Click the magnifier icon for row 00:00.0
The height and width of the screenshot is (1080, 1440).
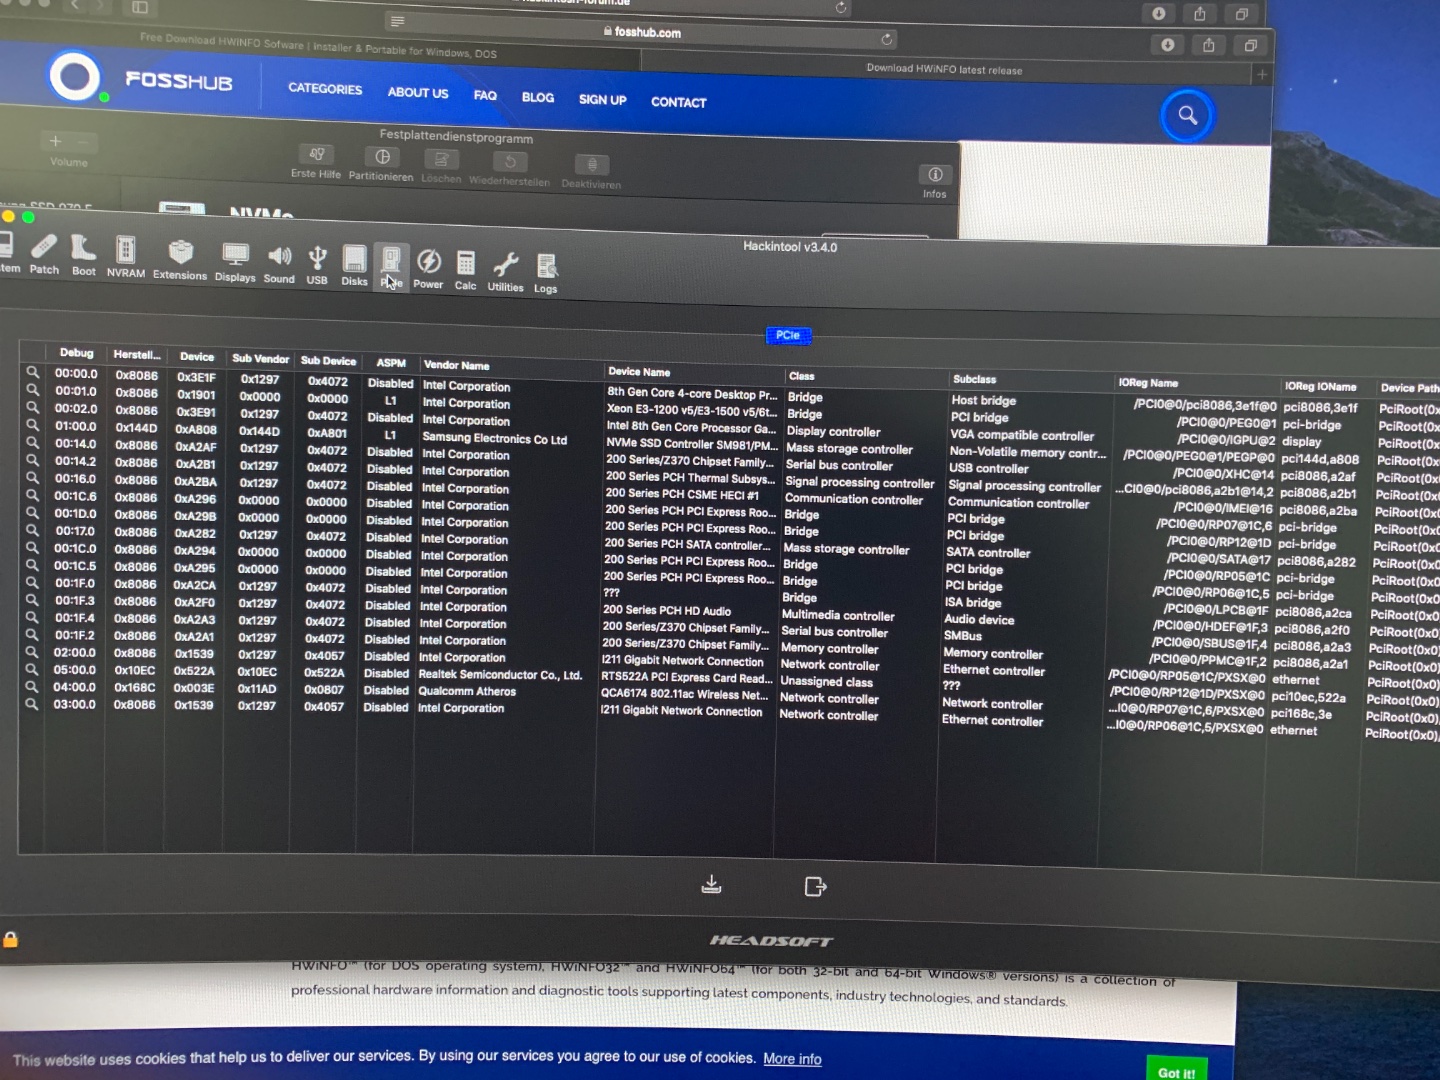[33, 372]
